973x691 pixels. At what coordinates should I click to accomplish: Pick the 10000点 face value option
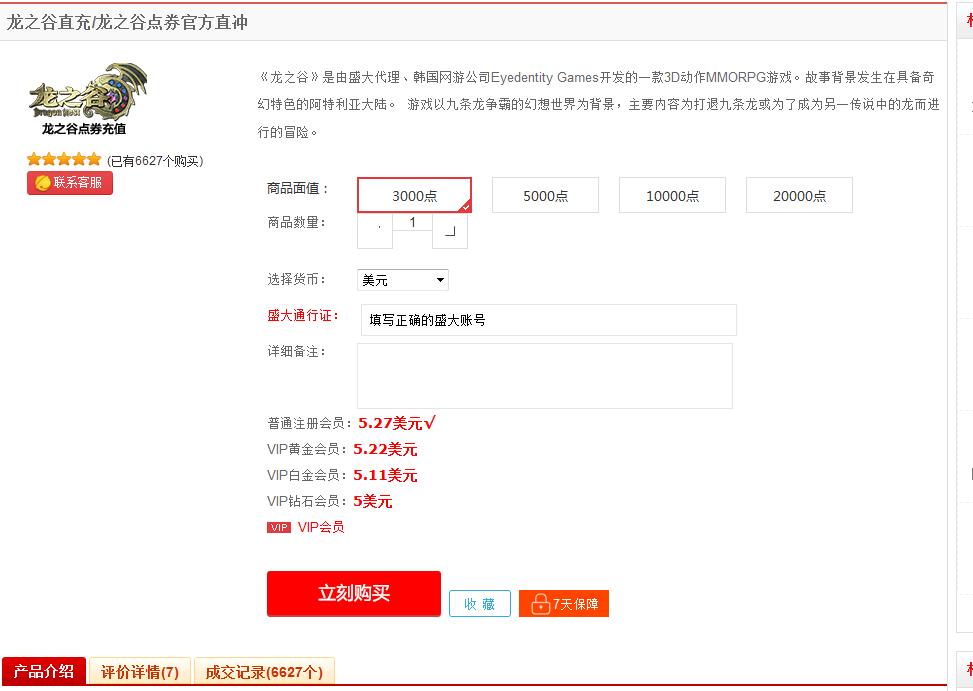(x=672, y=195)
